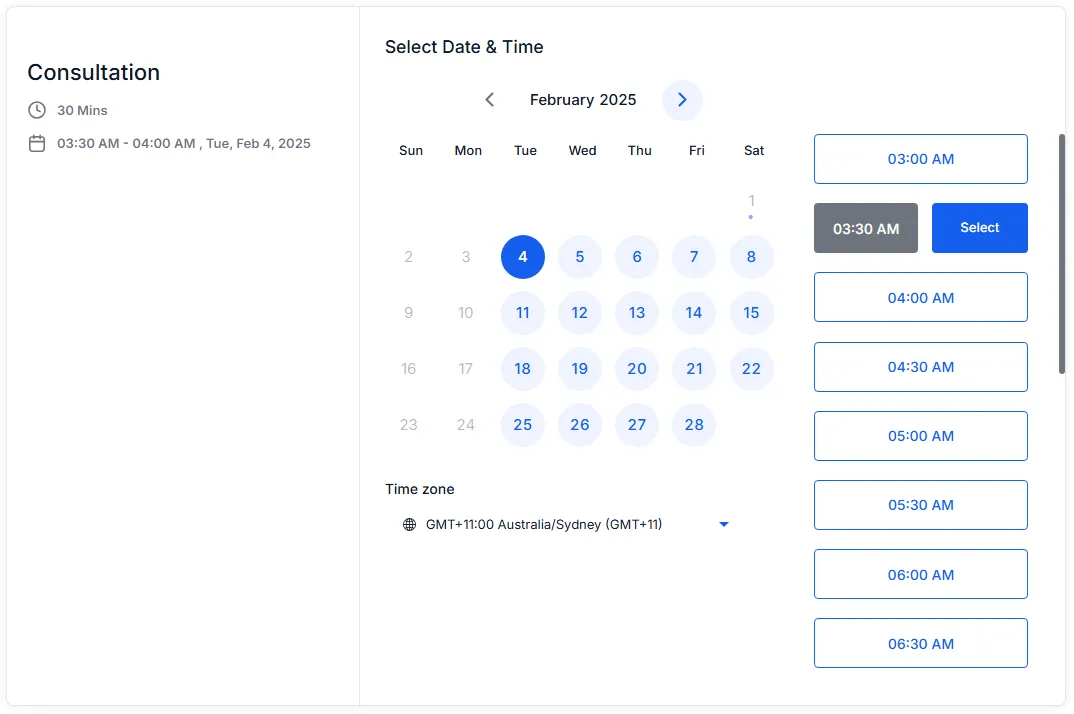The width and height of the screenshot is (1074, 714).
Task: Select the 06:30 AM time slot
Action: point(920,643)
